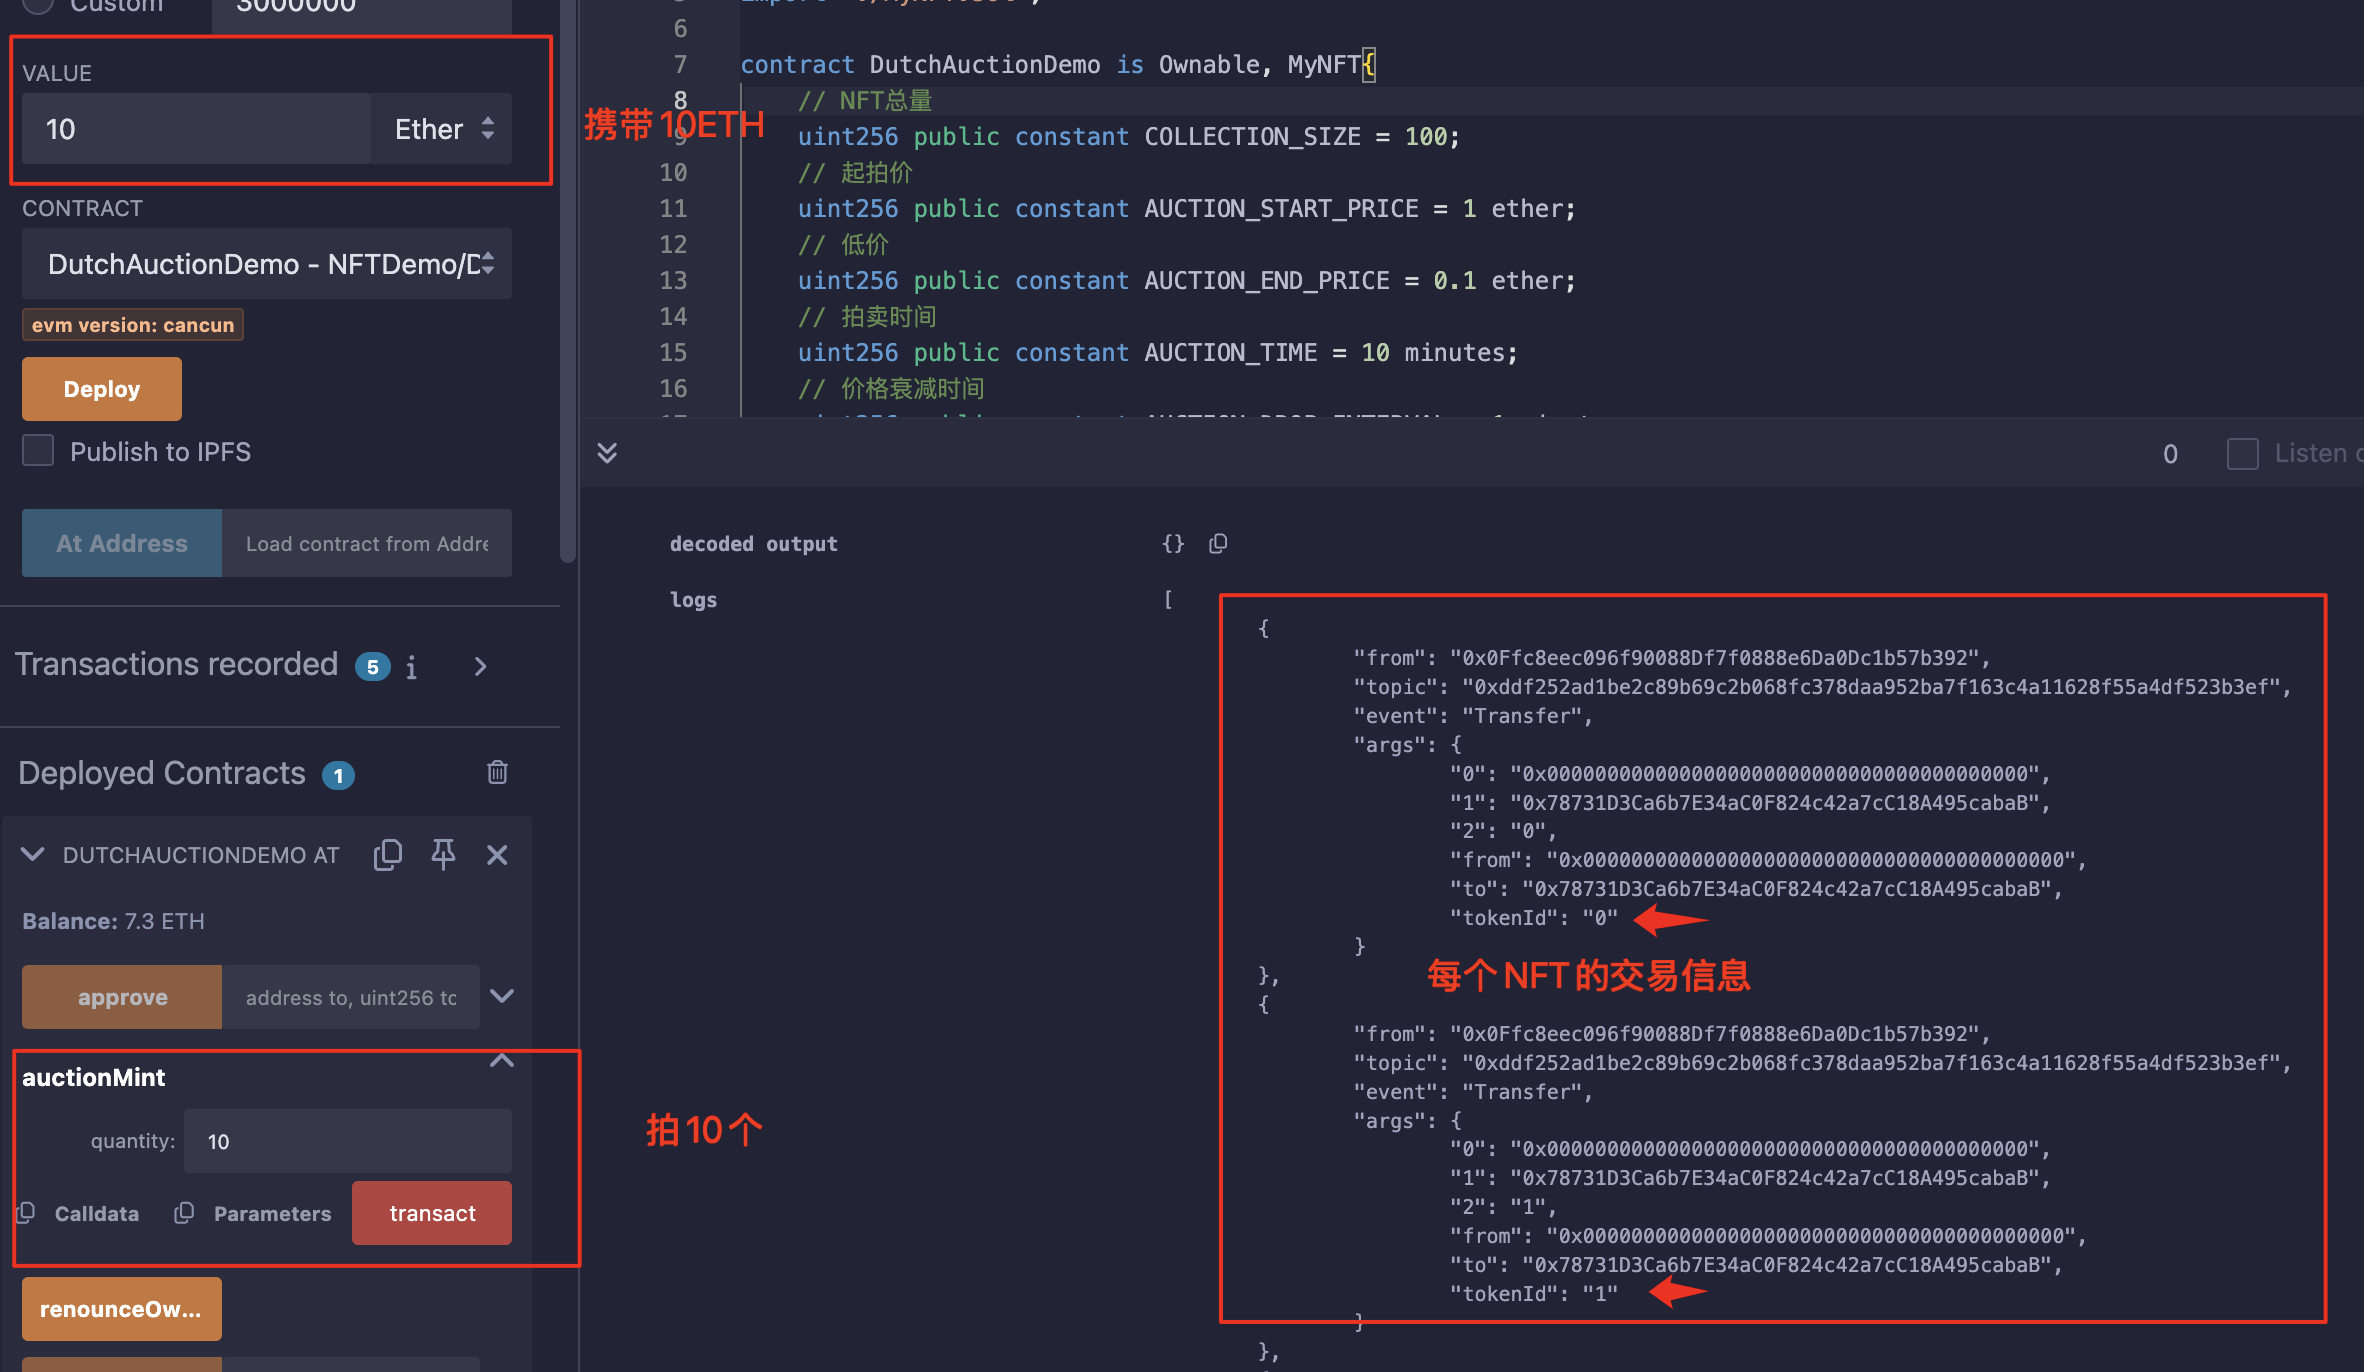The width and height of the screenshot is (2364, 1372).
Task: Clear deployed contracts with trash icon
Action: [497, 772]
